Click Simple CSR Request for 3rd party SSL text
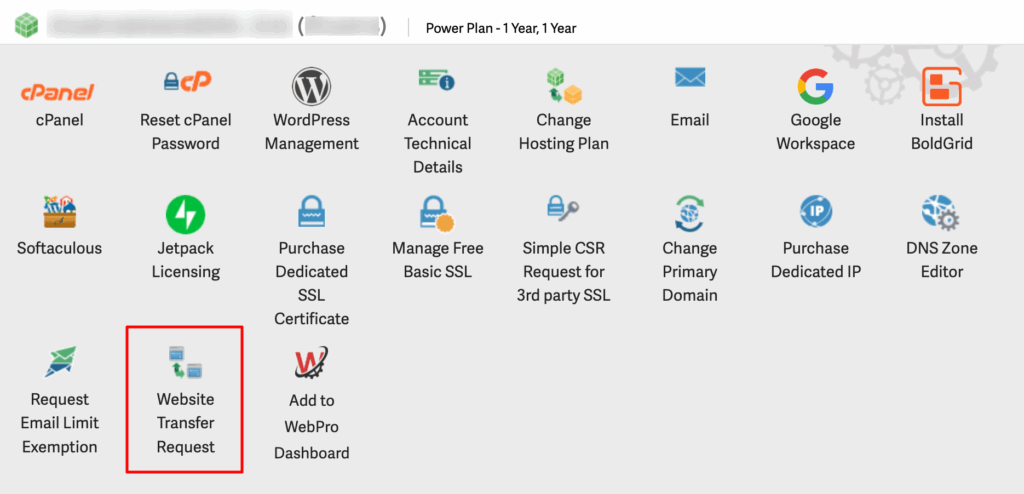Image resolution: width=1024 pixels, height=494 pixels. 564,272
